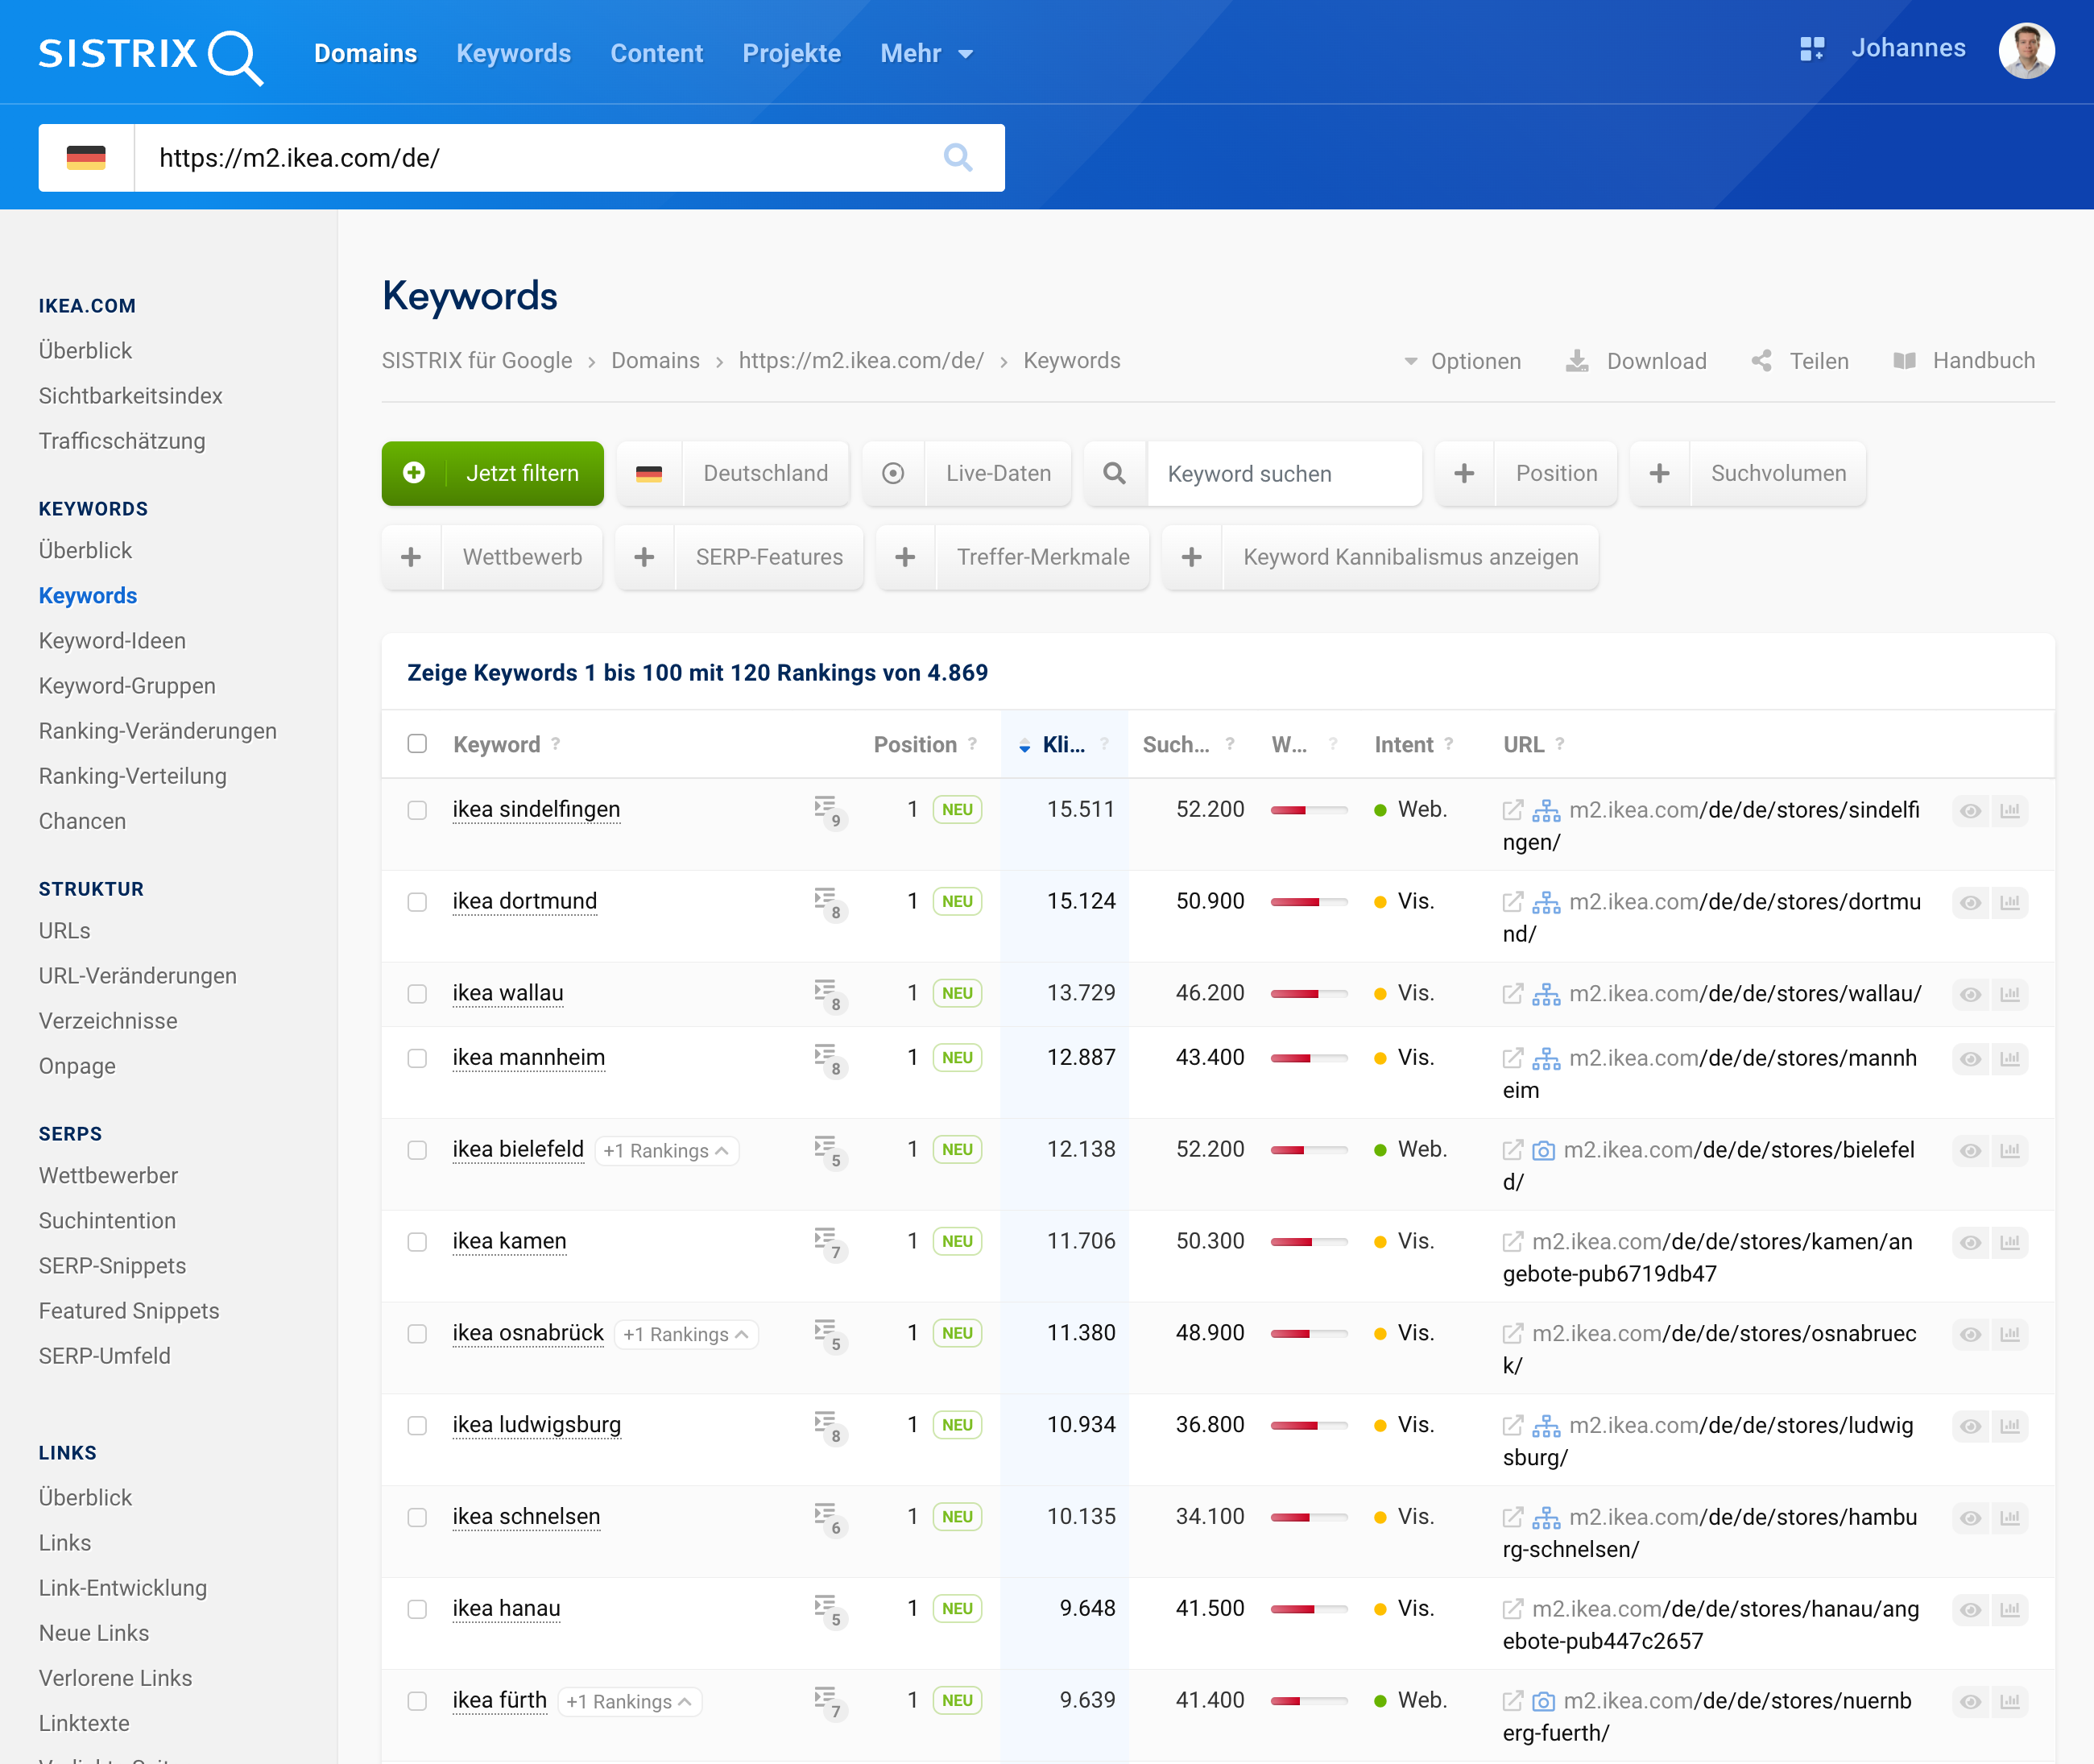Switch to the Content navigation tab
Image resolution: width=2094 pixels, height=1764 pixels.
coord(656,54)
